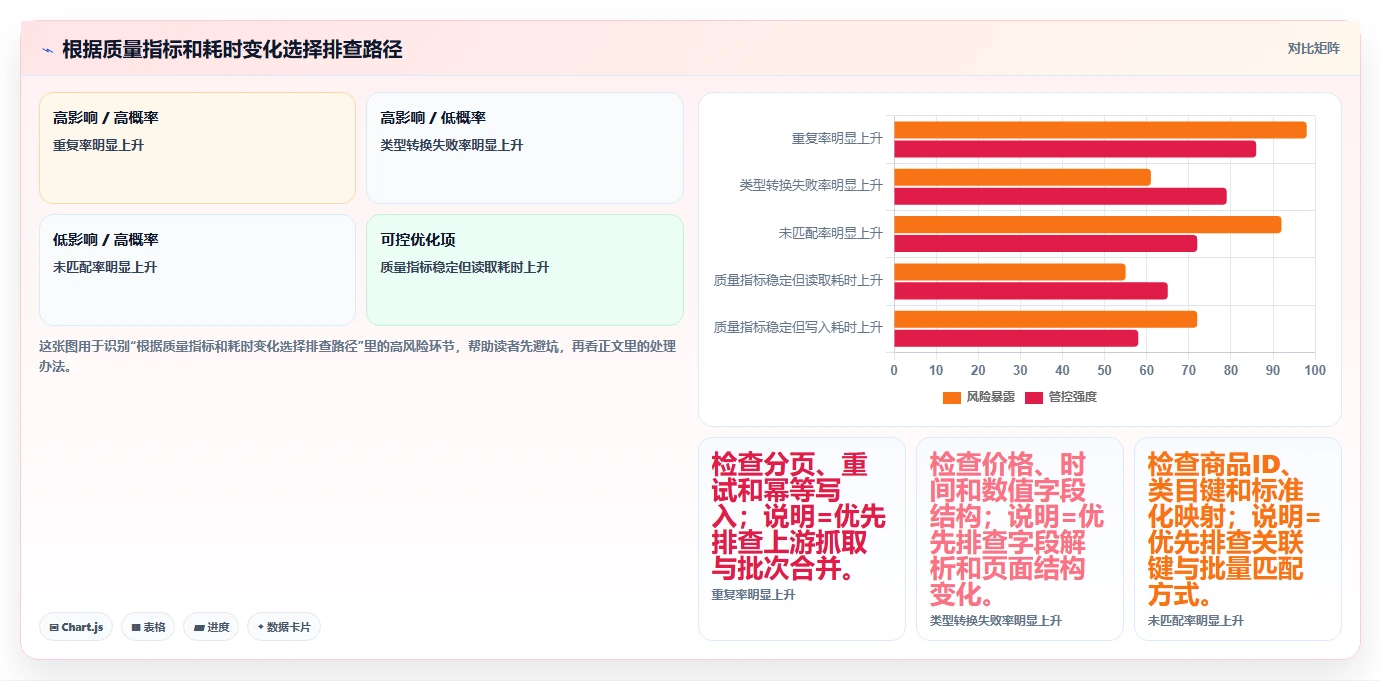Click red bar for 类型转换失败率明显上升

tap(1060, 196)
